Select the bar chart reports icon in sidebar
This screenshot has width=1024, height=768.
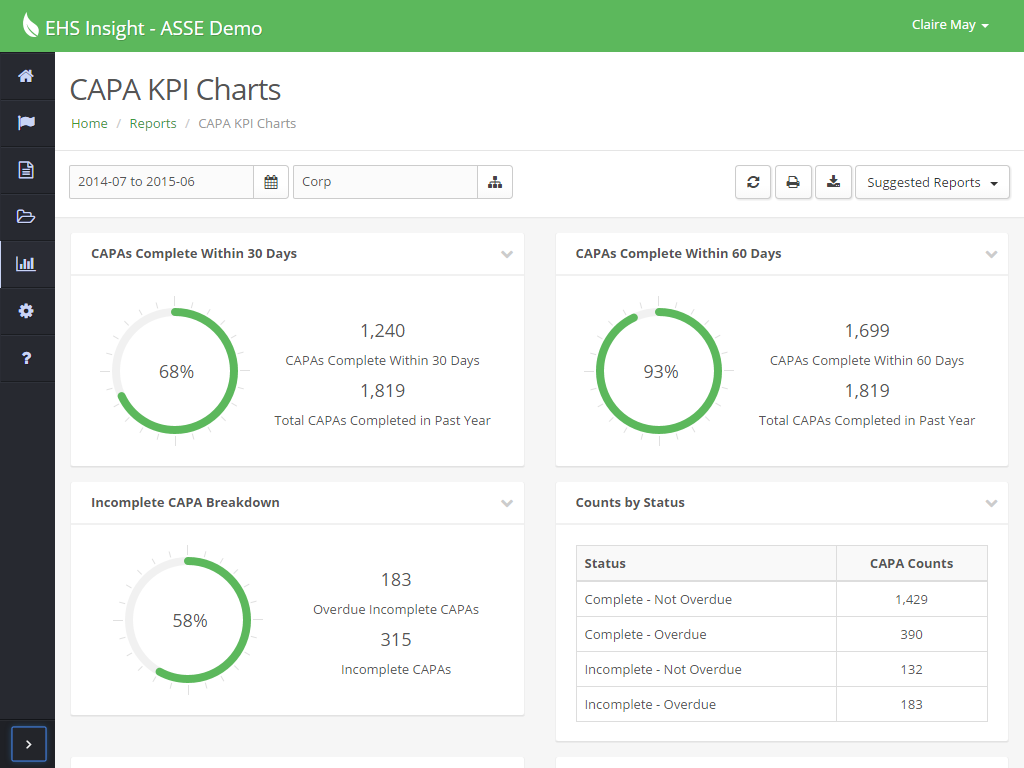point(27,264)
